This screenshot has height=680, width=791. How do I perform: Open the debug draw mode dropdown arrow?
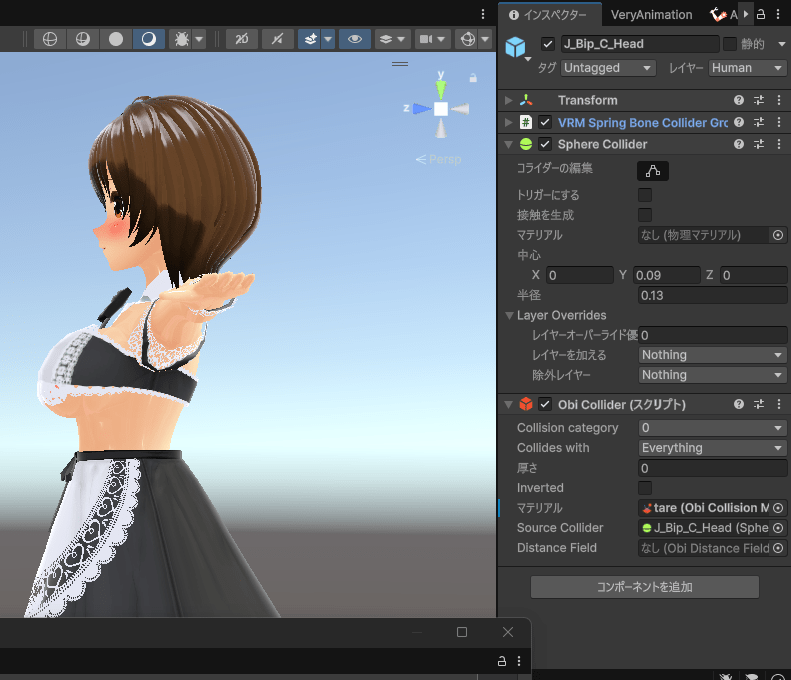199,39
